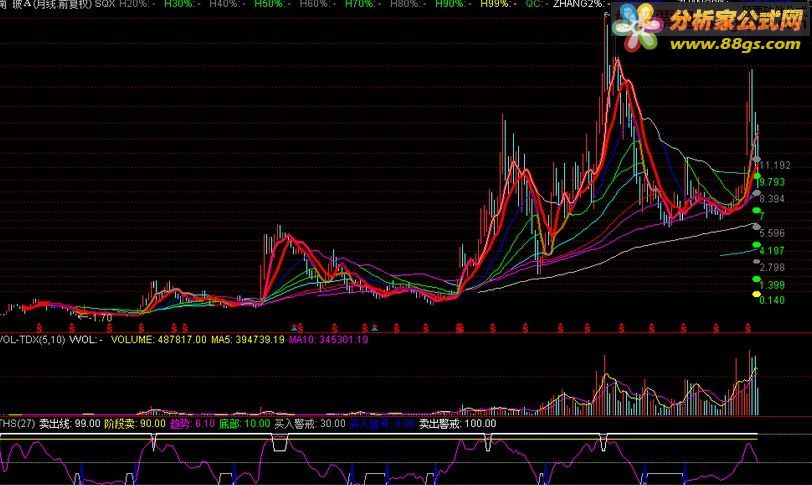Image resolution: width=812 pixels, height=485 pixels.
Task: Select the yellow H99% indicator label
Action: (498, 4)
